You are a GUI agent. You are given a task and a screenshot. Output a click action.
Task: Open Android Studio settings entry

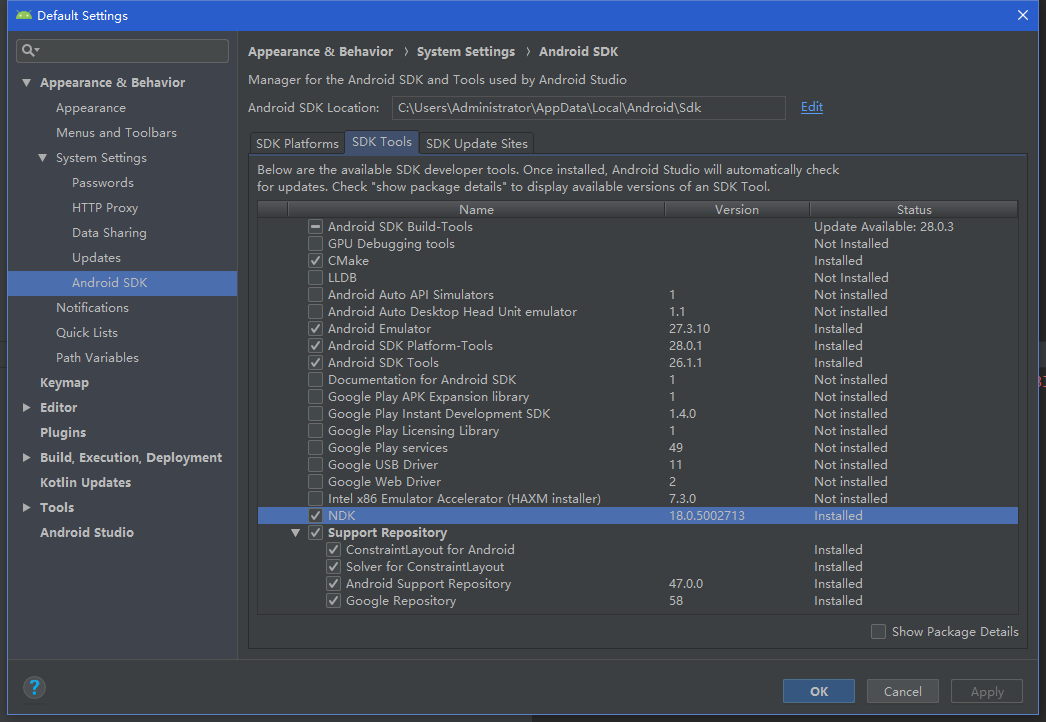point(87,532)
